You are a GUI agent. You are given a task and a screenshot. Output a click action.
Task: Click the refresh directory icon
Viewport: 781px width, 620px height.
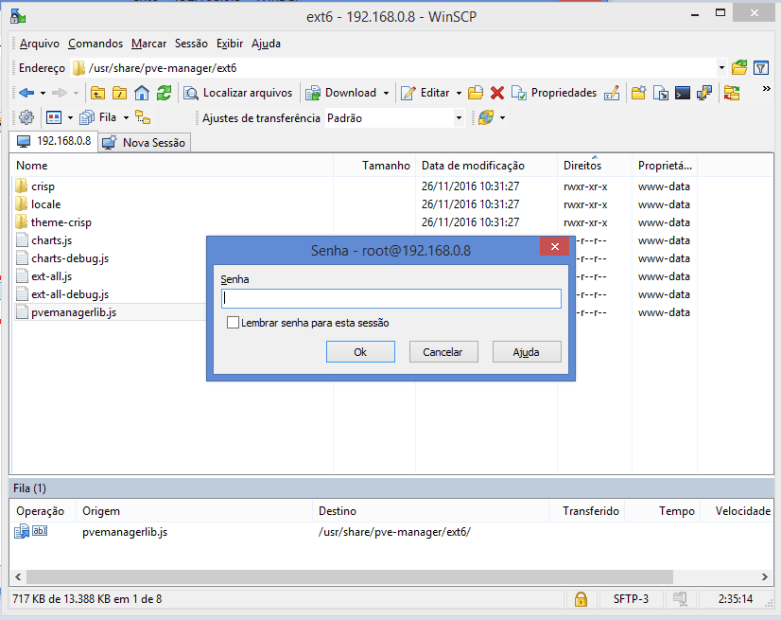click(x=164, y=93)
